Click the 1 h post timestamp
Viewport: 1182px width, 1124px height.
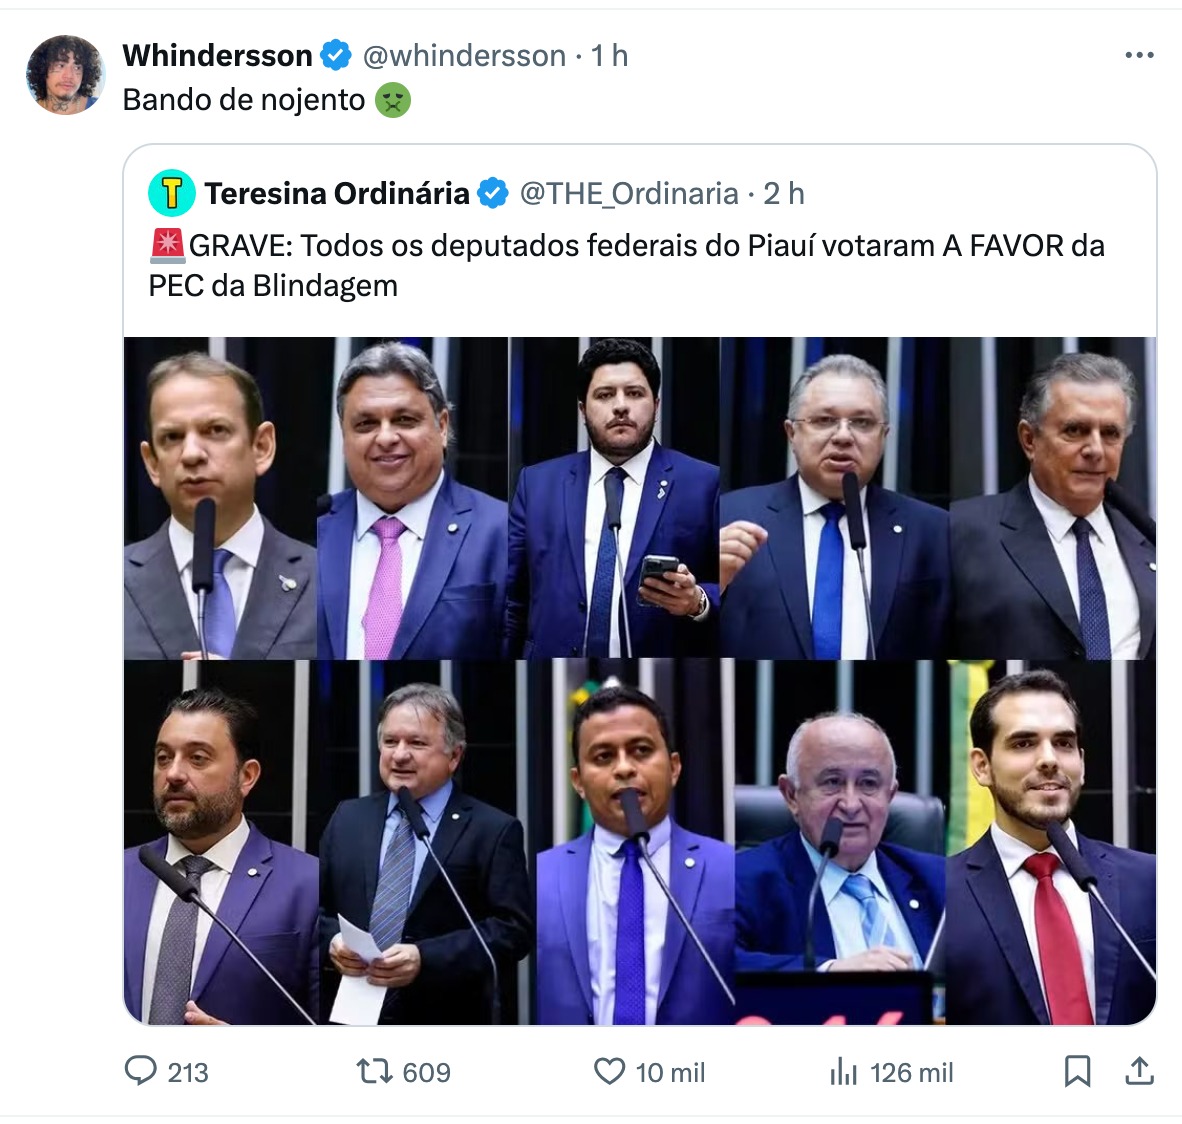(609, 56)
